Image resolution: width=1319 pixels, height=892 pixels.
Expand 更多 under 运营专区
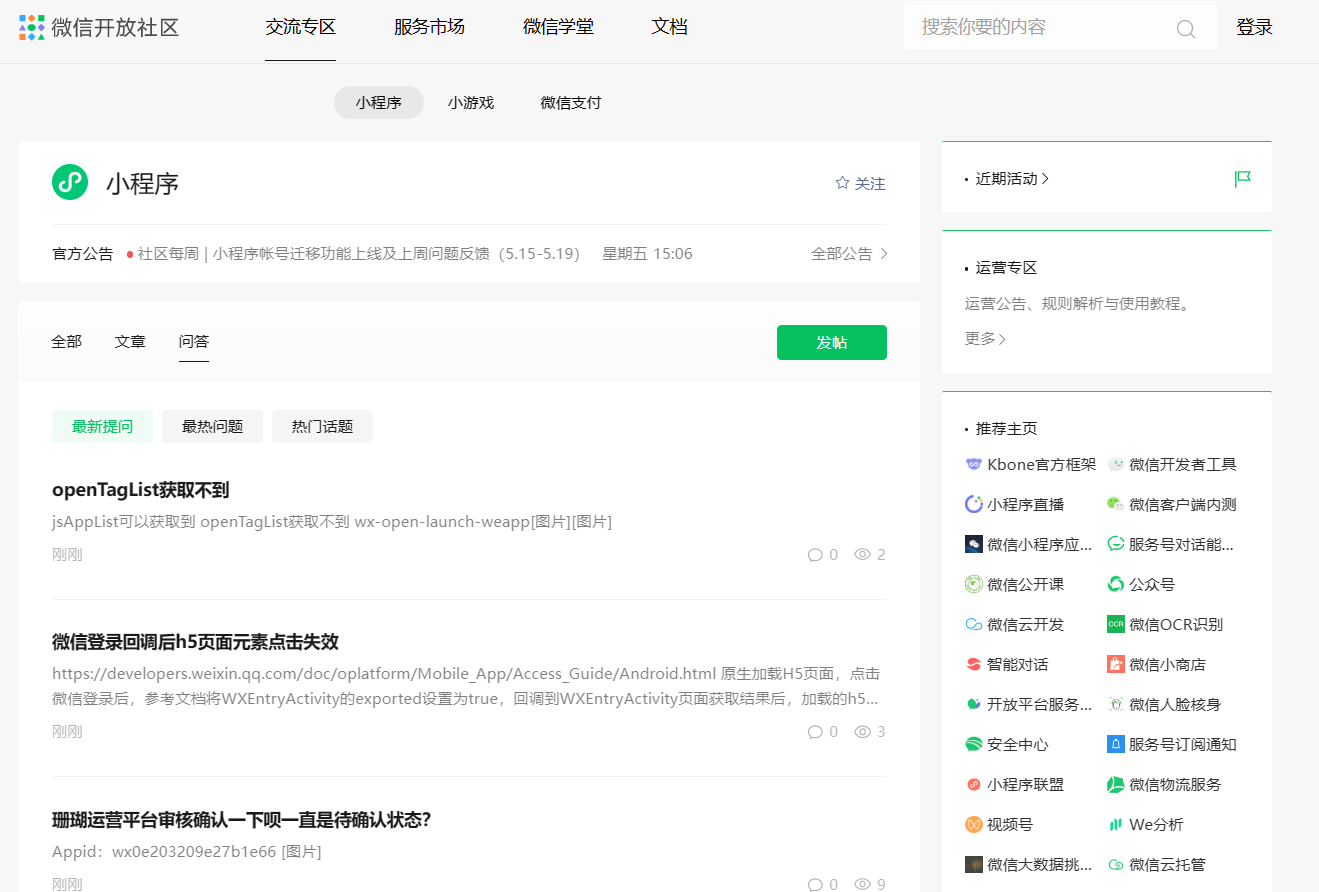[x=985, y=339]
